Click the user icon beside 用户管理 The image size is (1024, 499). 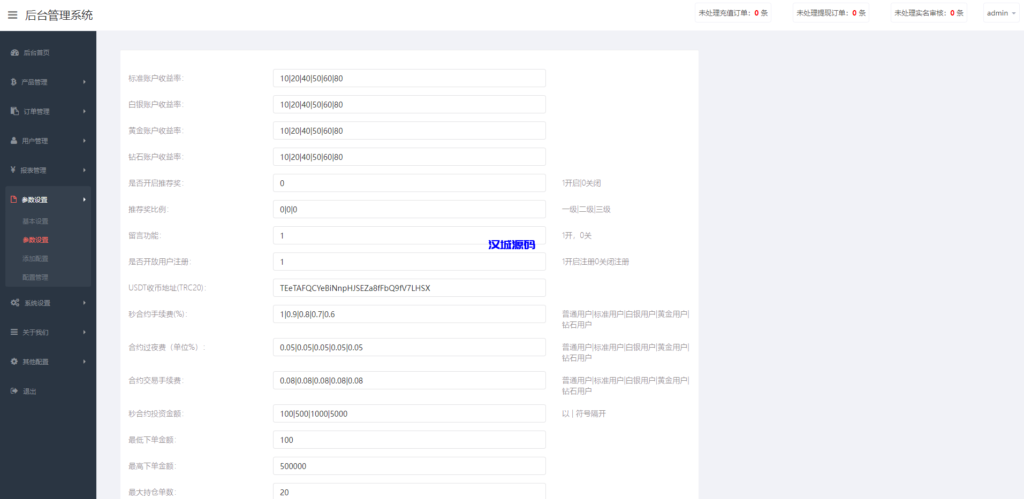tap(14, 140)
